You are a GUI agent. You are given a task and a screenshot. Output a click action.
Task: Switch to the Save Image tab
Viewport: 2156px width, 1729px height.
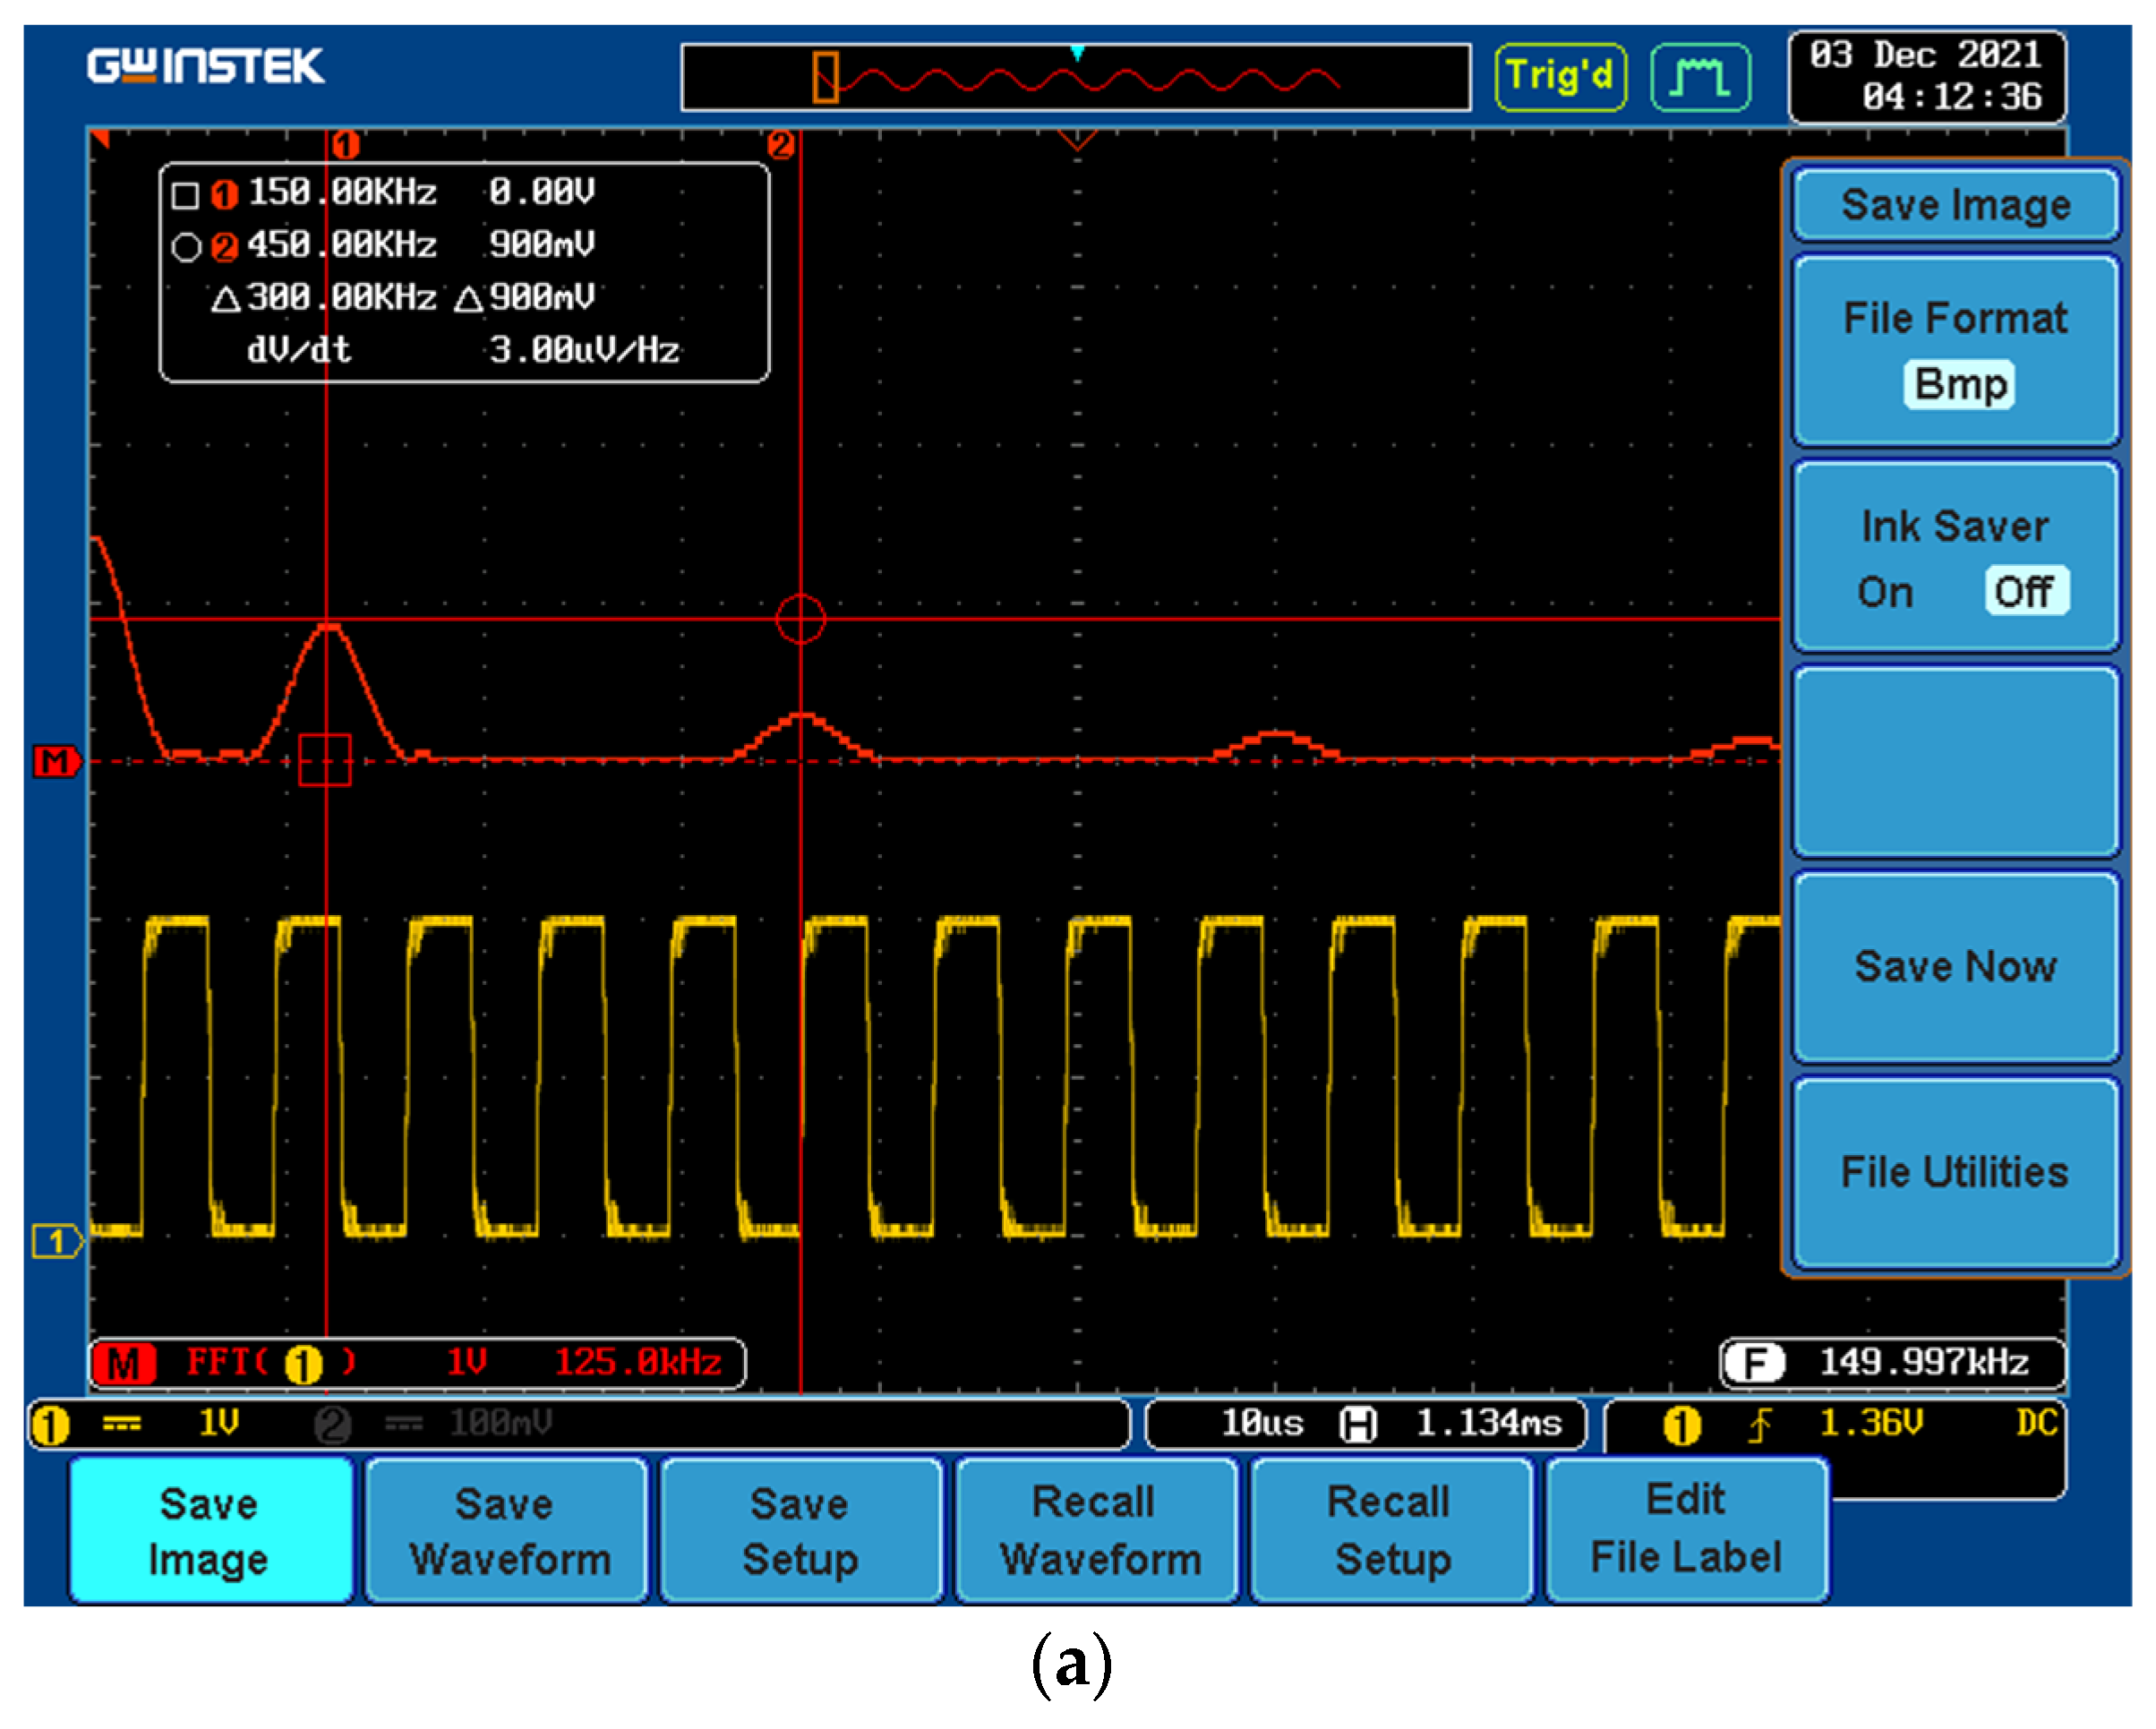click(210, 1531)
